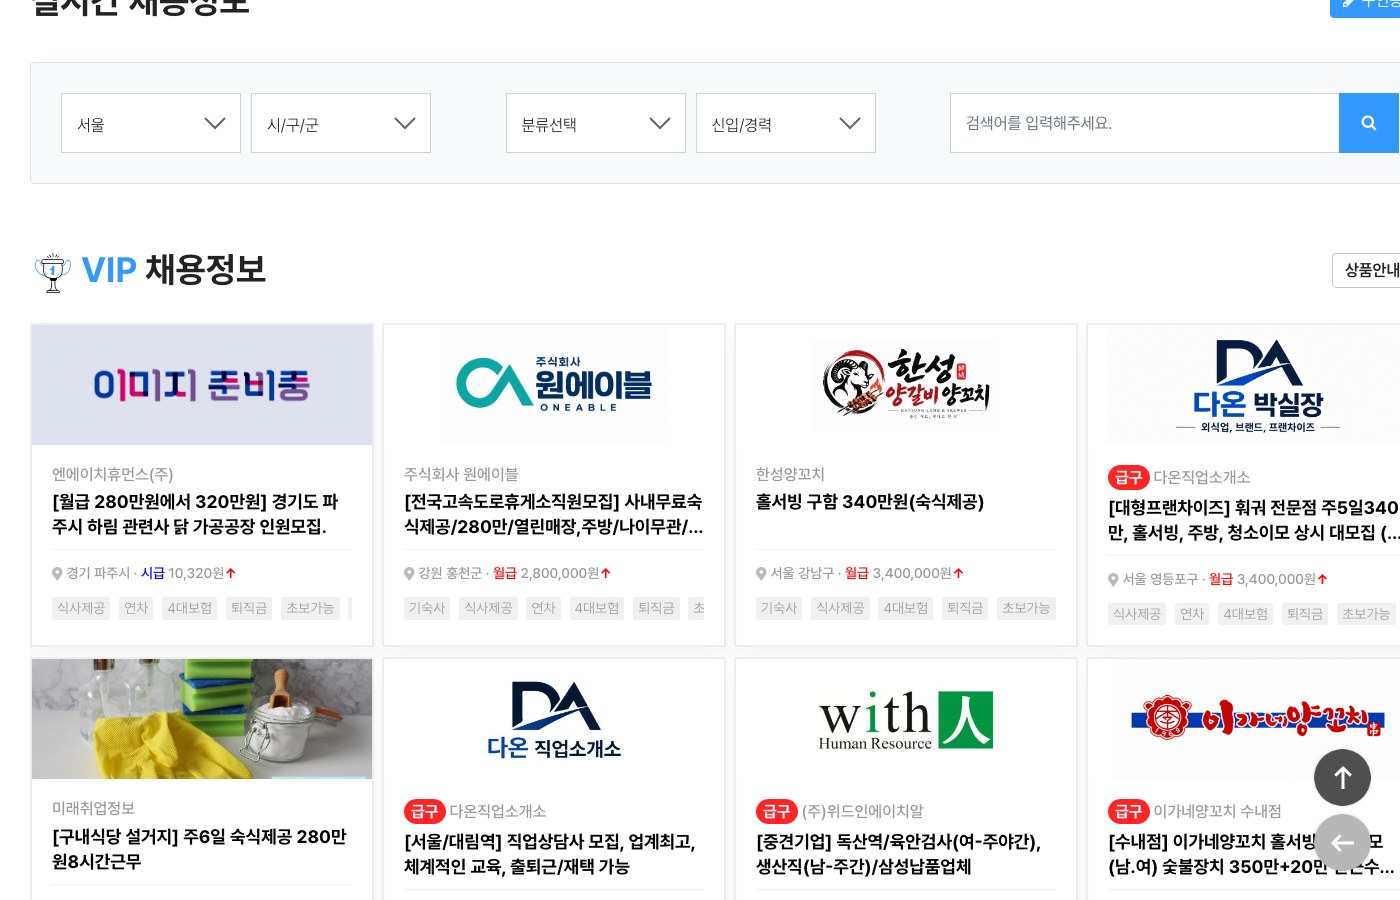Click company name 주식회사 원에이블

(461, 474)
